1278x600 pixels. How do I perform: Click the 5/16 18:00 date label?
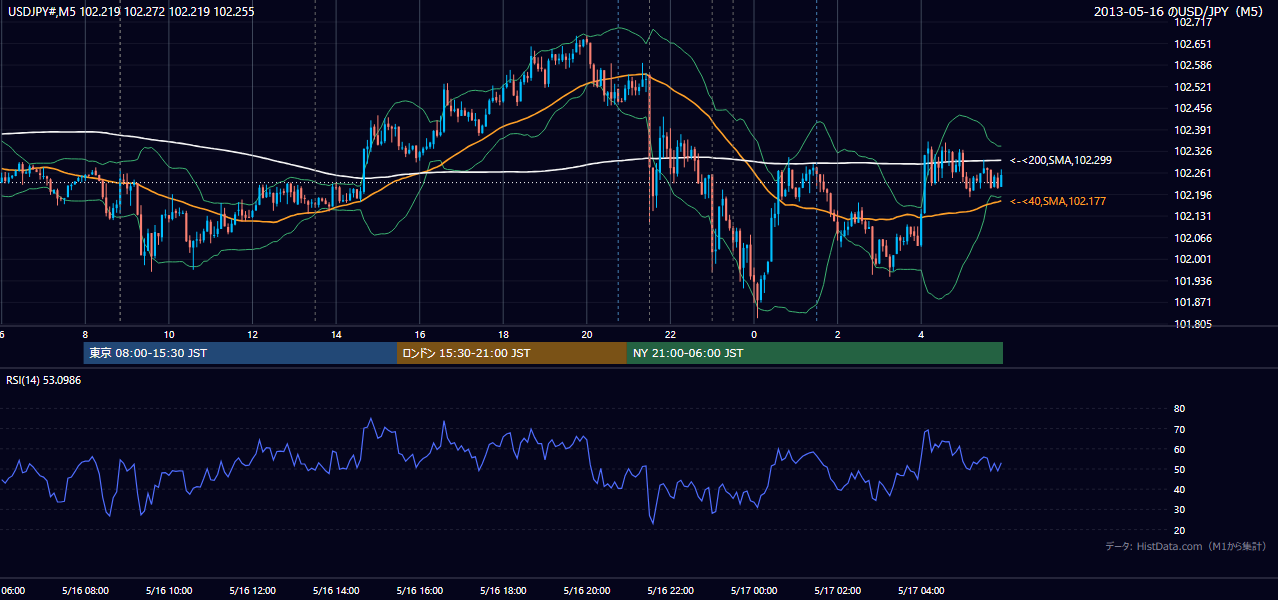pyautogui.click(x=503, y=590)
